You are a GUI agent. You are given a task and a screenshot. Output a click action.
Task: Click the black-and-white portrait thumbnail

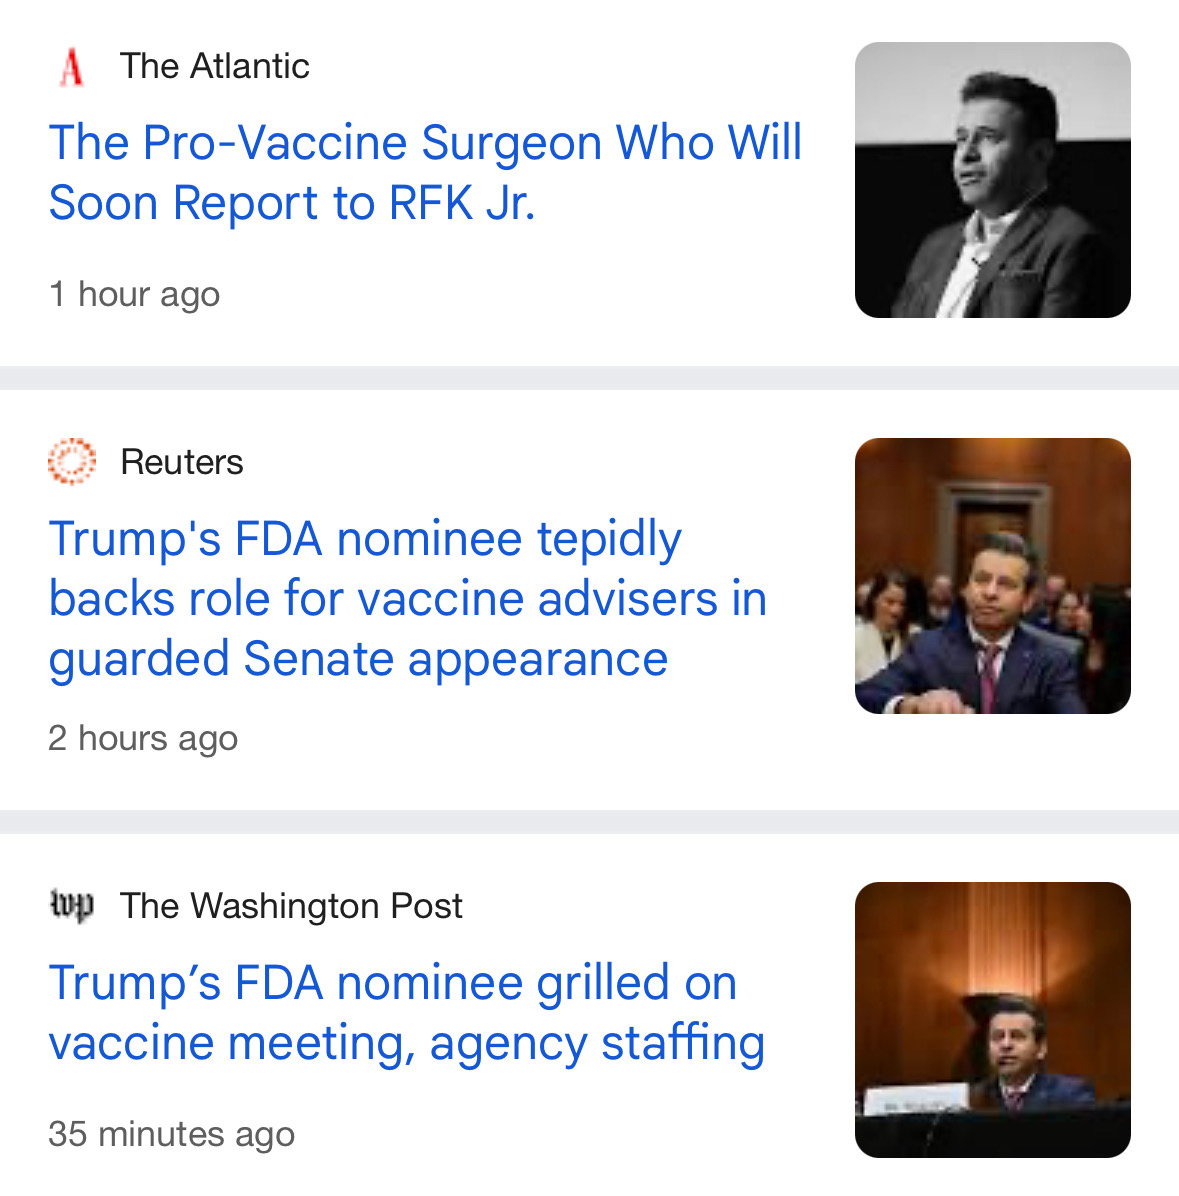pyautogui.click(x=992, y=180)
